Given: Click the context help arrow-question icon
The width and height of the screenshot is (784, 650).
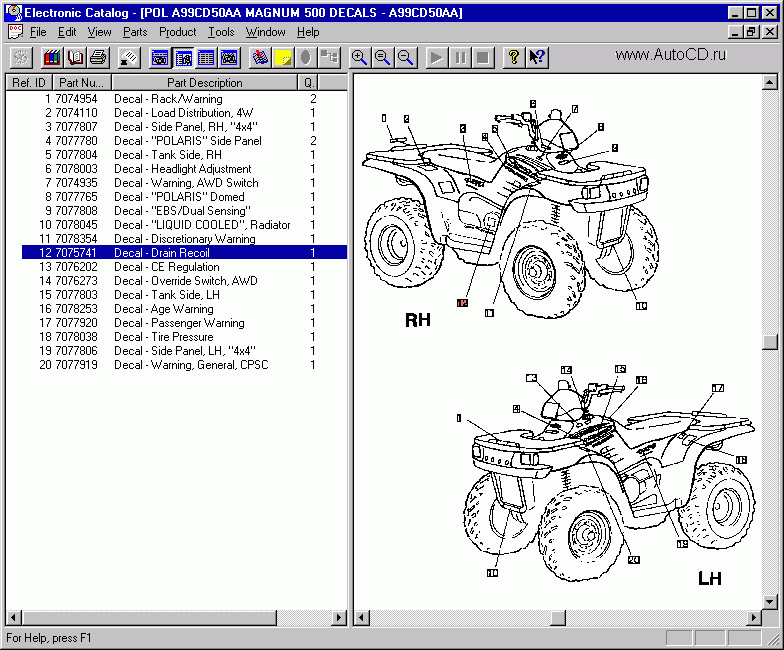Looking at the screenshot, I should 537,58.
